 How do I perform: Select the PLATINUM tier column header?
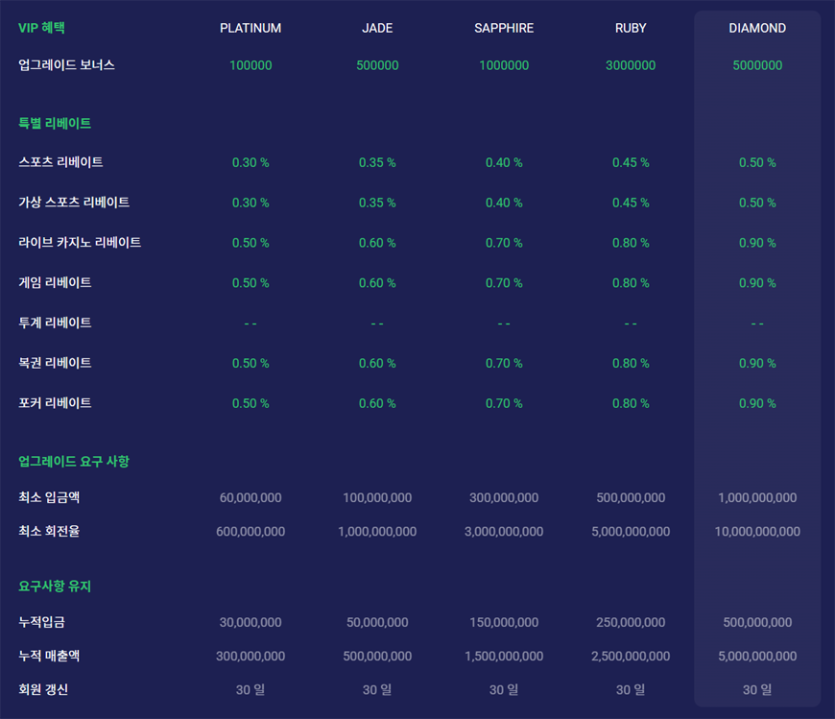(250, 28)
